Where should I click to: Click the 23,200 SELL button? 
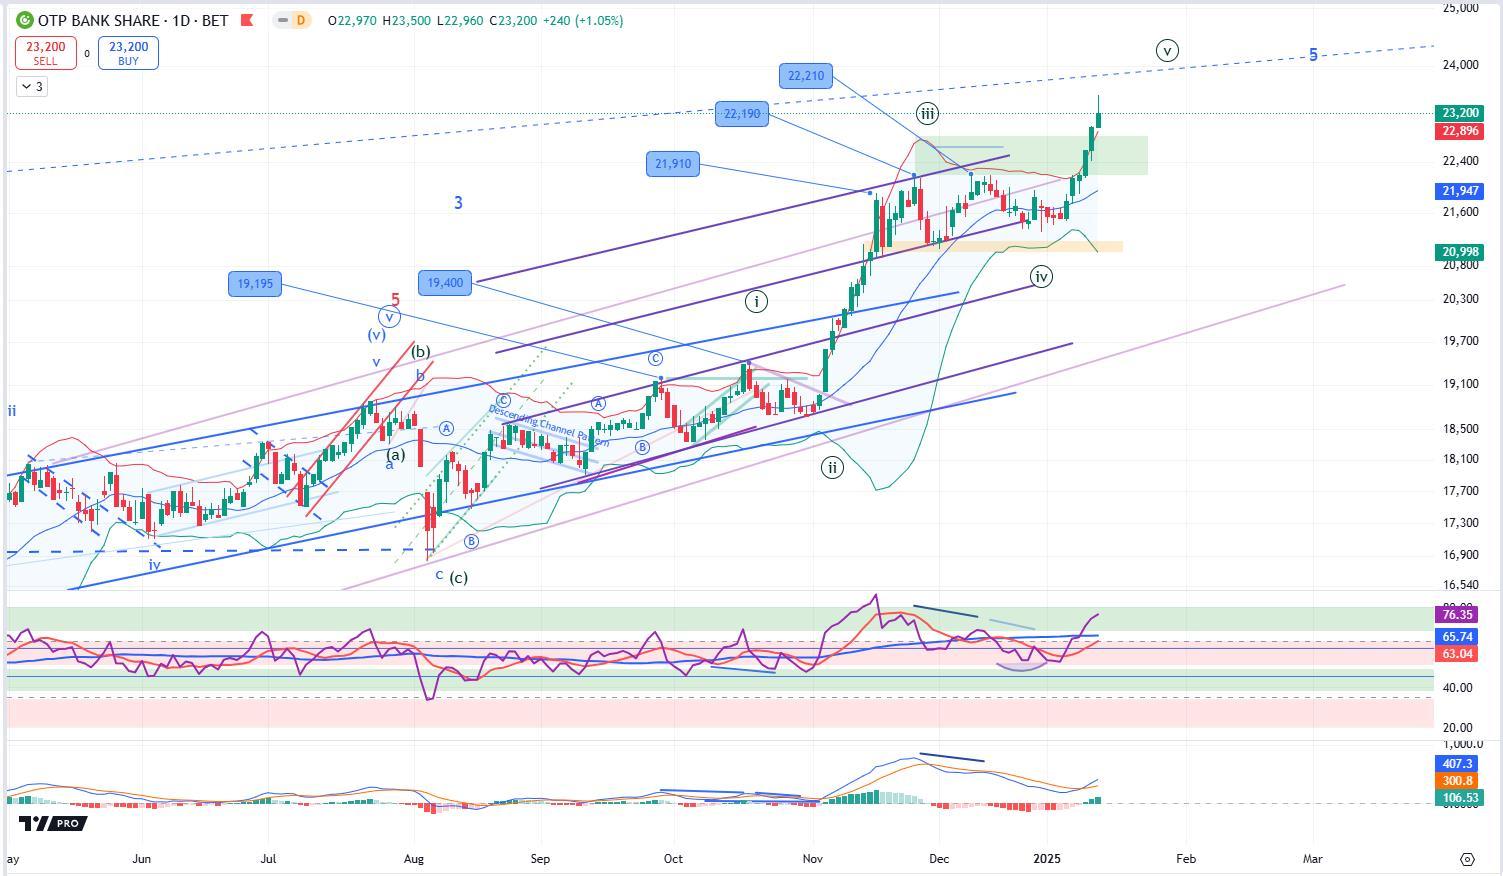[45, 53]
